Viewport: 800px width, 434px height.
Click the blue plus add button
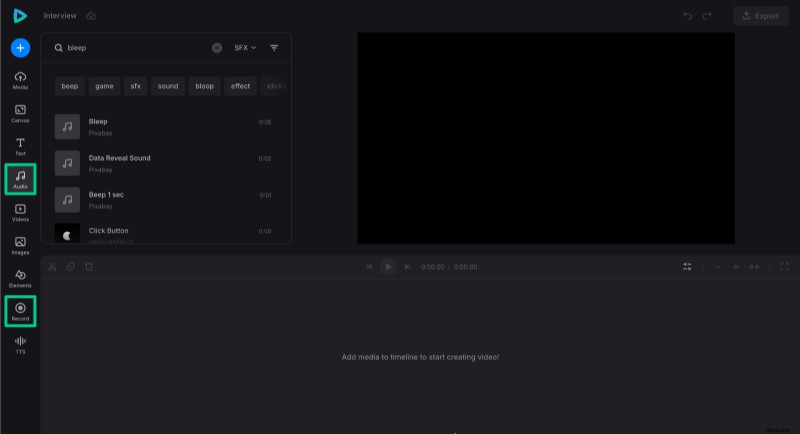coord(20,48)
